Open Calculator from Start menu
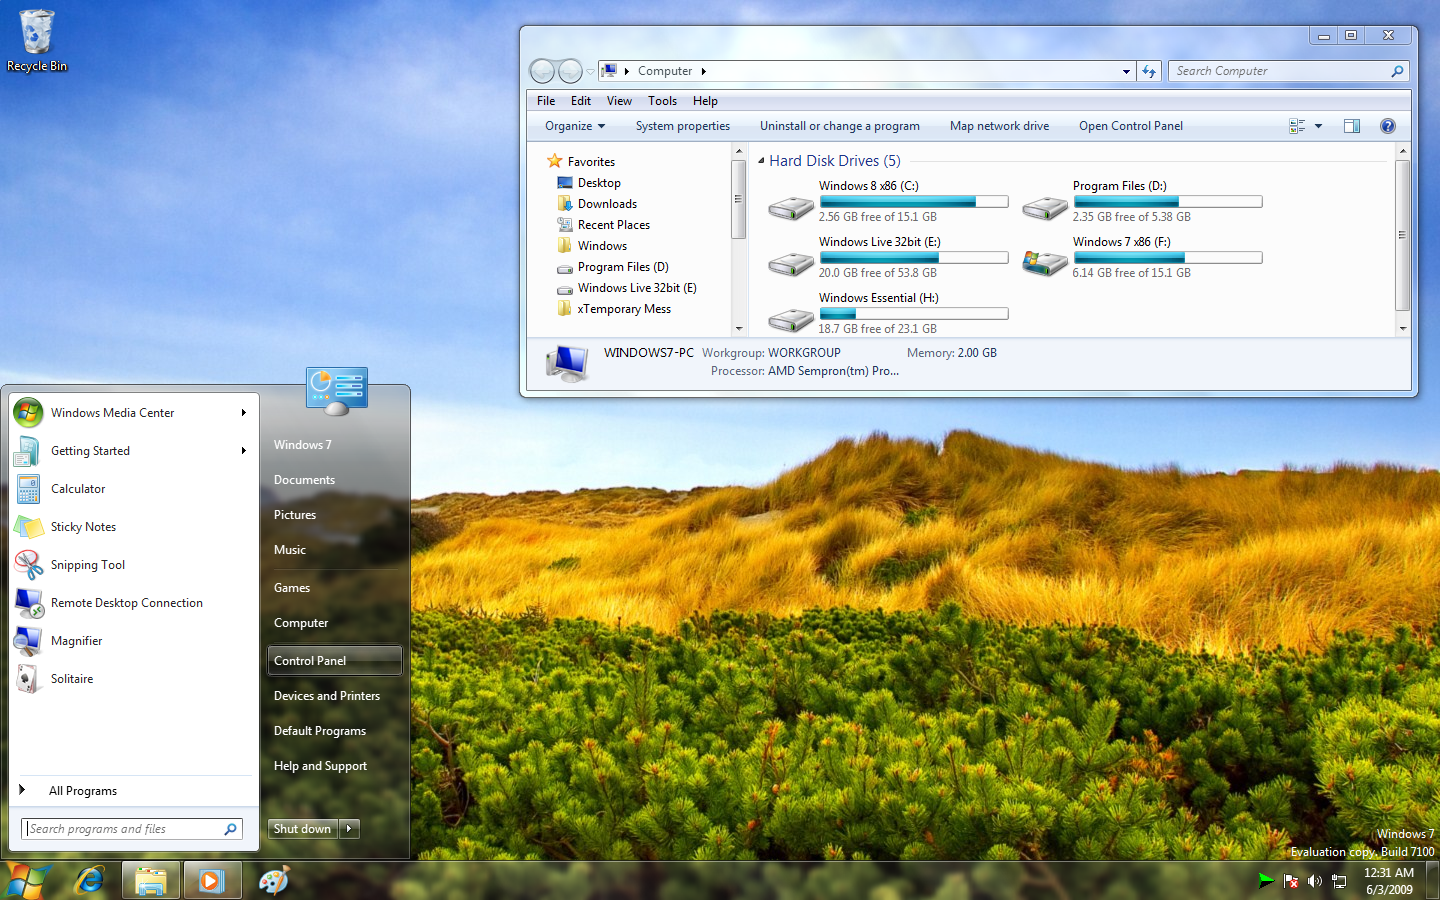Image resolution: width=1440 pixels, height=900 pixels. pyautogui.click(x=78, y=489)
